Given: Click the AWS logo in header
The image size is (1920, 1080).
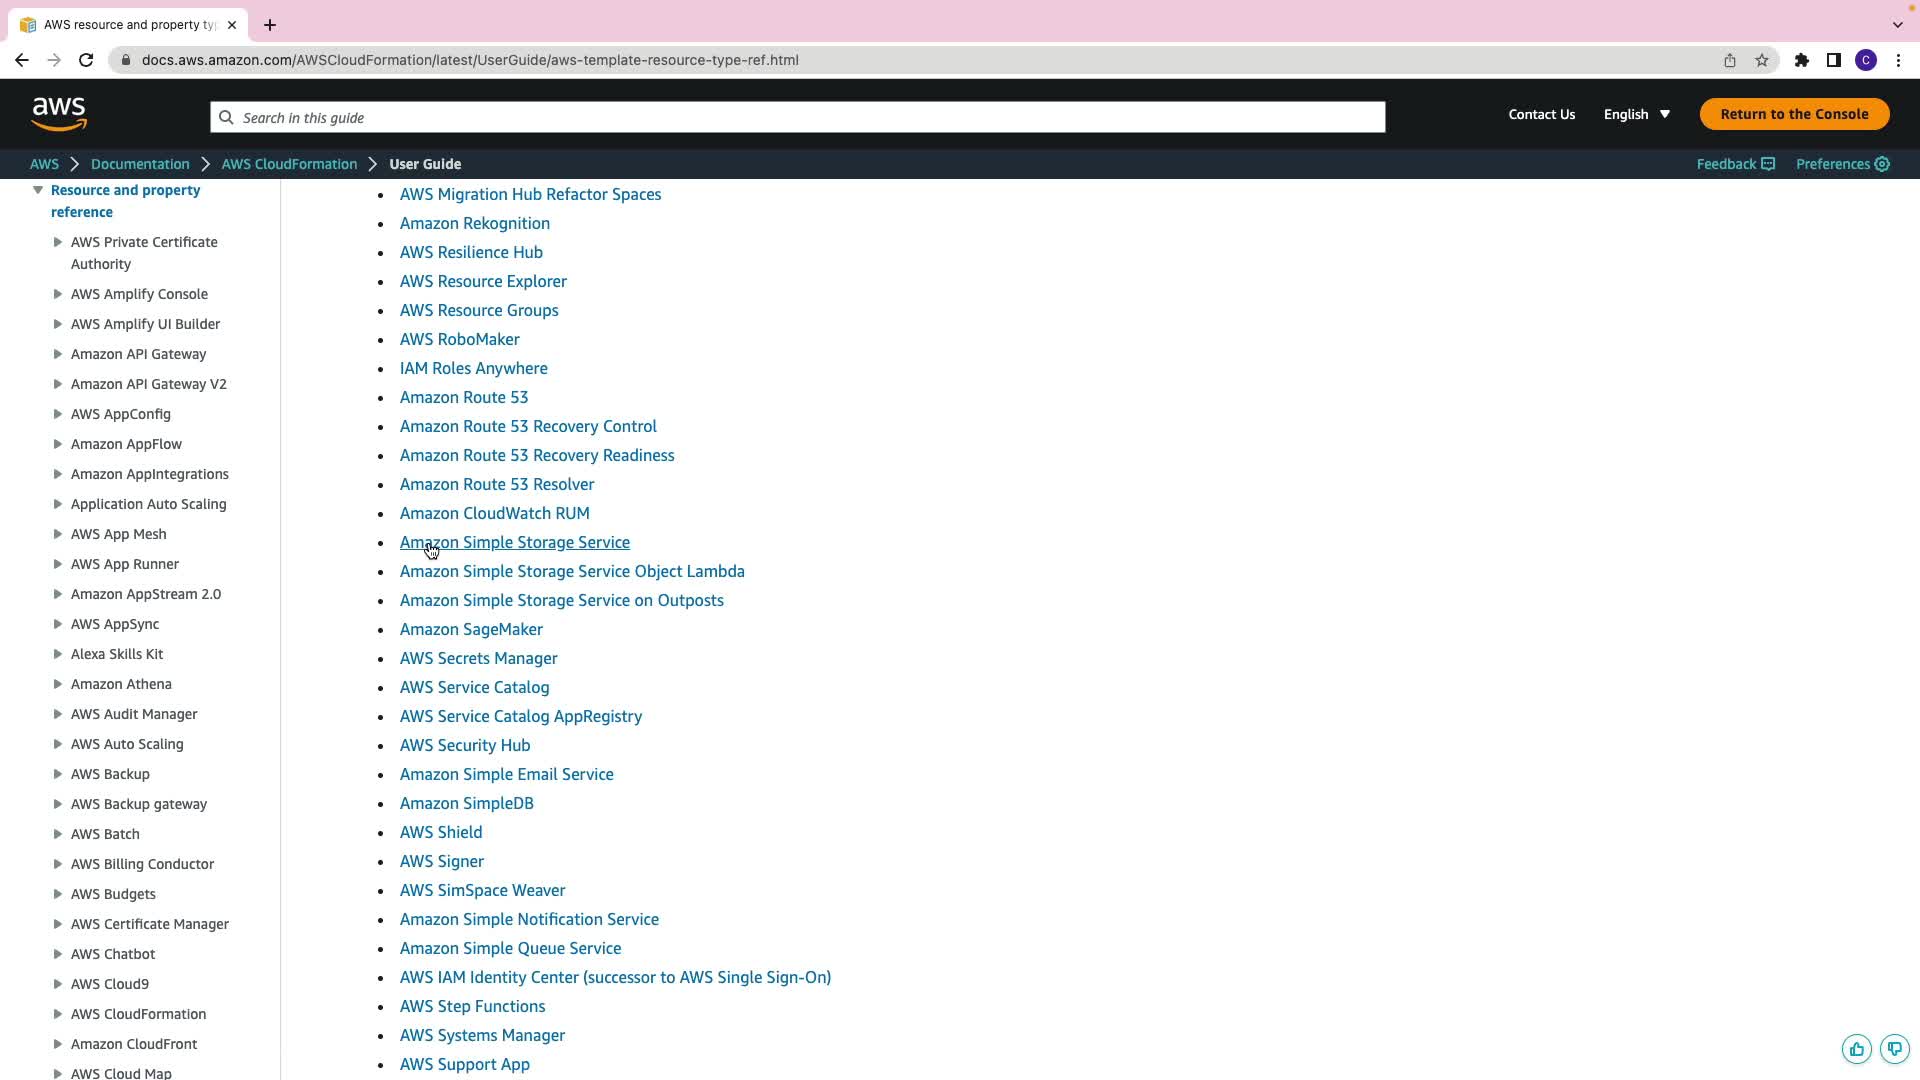Looking at the screenshot, I should pyautogui.click(x=59, y=114).
